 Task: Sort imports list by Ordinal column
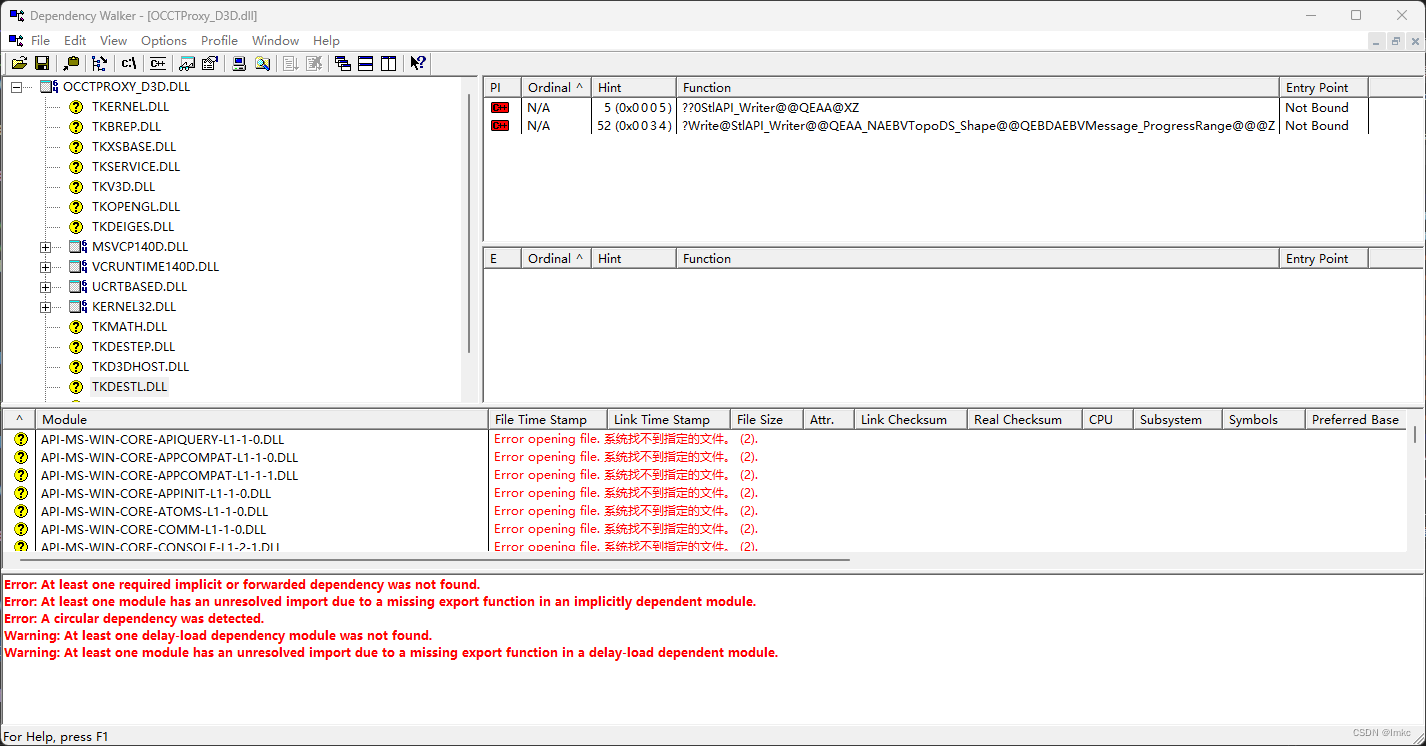pyautogui.click(x=556, y=87)
